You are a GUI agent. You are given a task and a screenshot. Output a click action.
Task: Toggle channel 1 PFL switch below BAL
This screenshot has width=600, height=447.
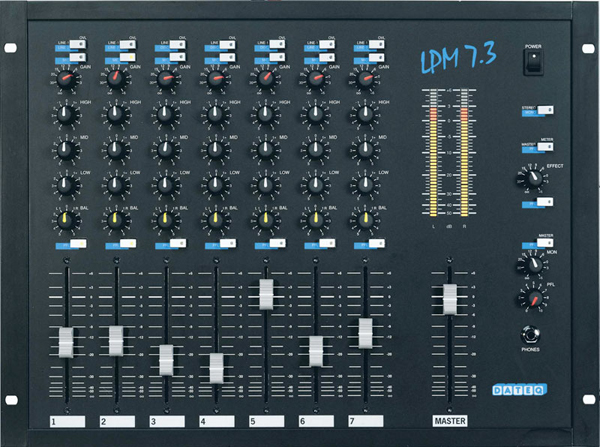click(x=78, y=243)
